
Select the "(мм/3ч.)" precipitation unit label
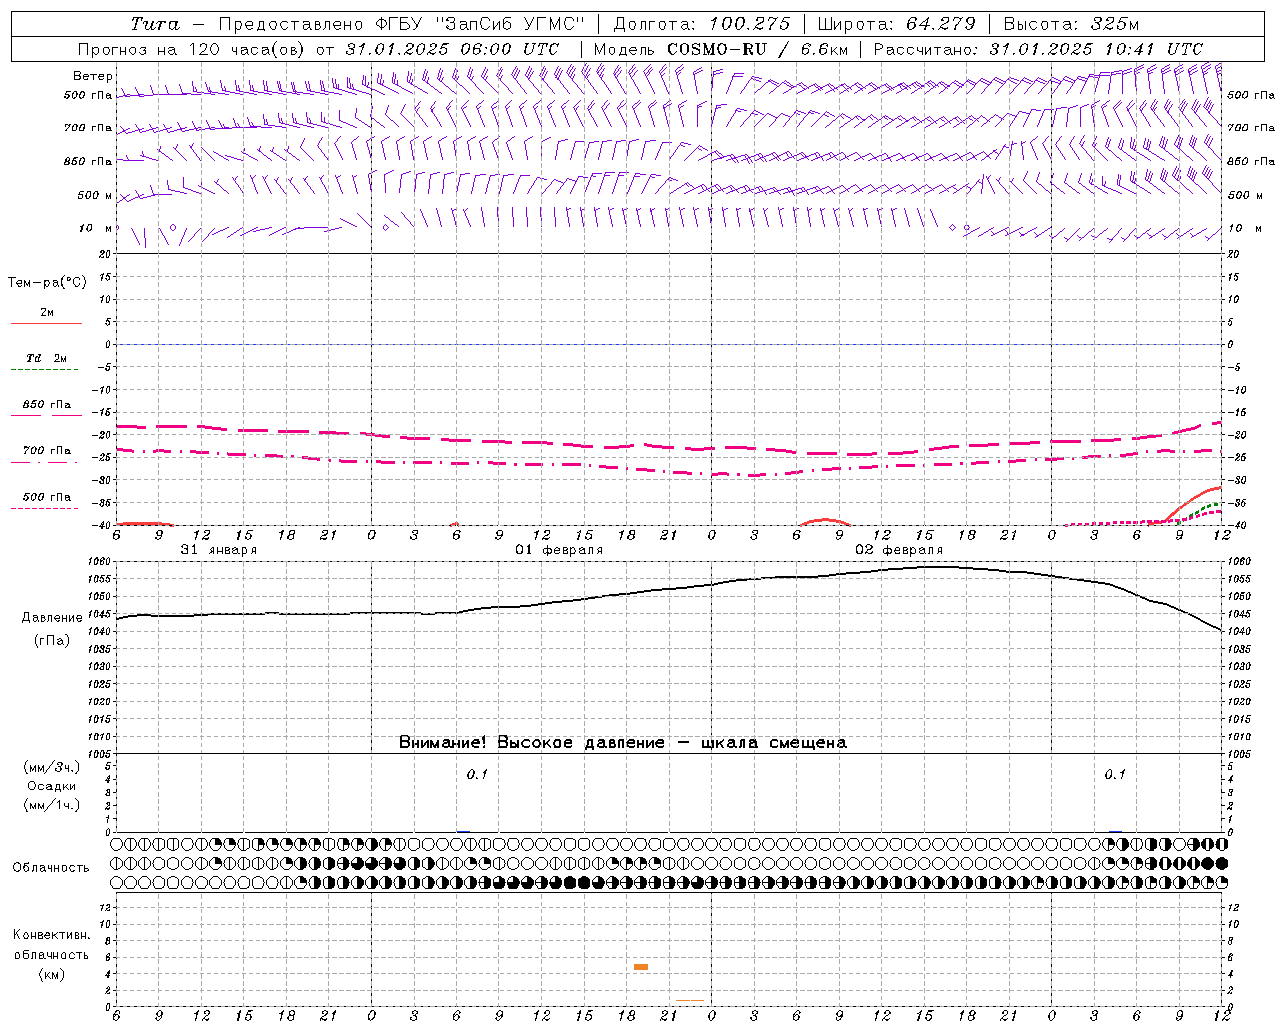pyautogui.click(x=52, y=767)
